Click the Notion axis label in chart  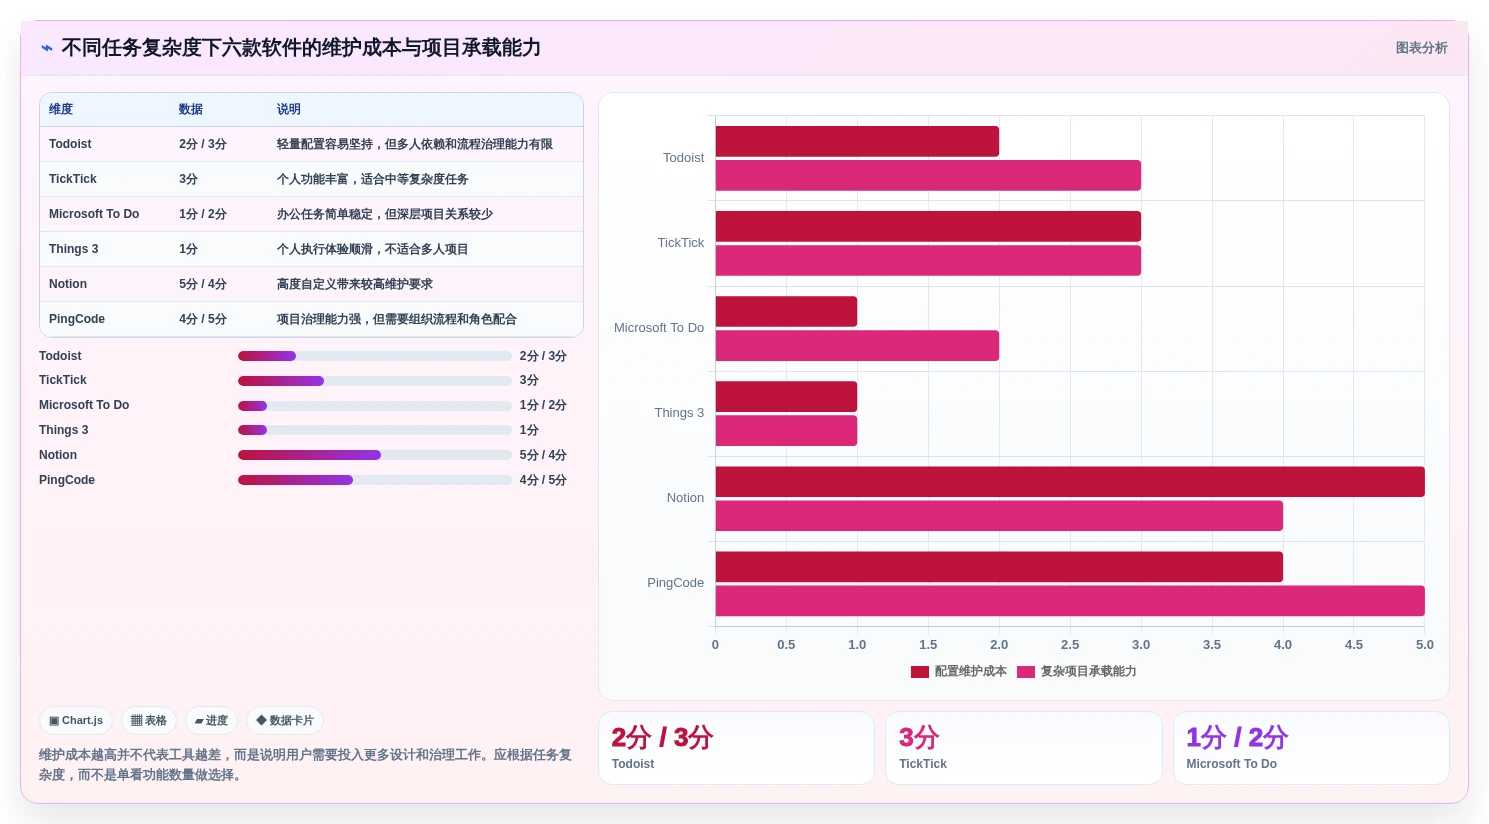[685, 498]
